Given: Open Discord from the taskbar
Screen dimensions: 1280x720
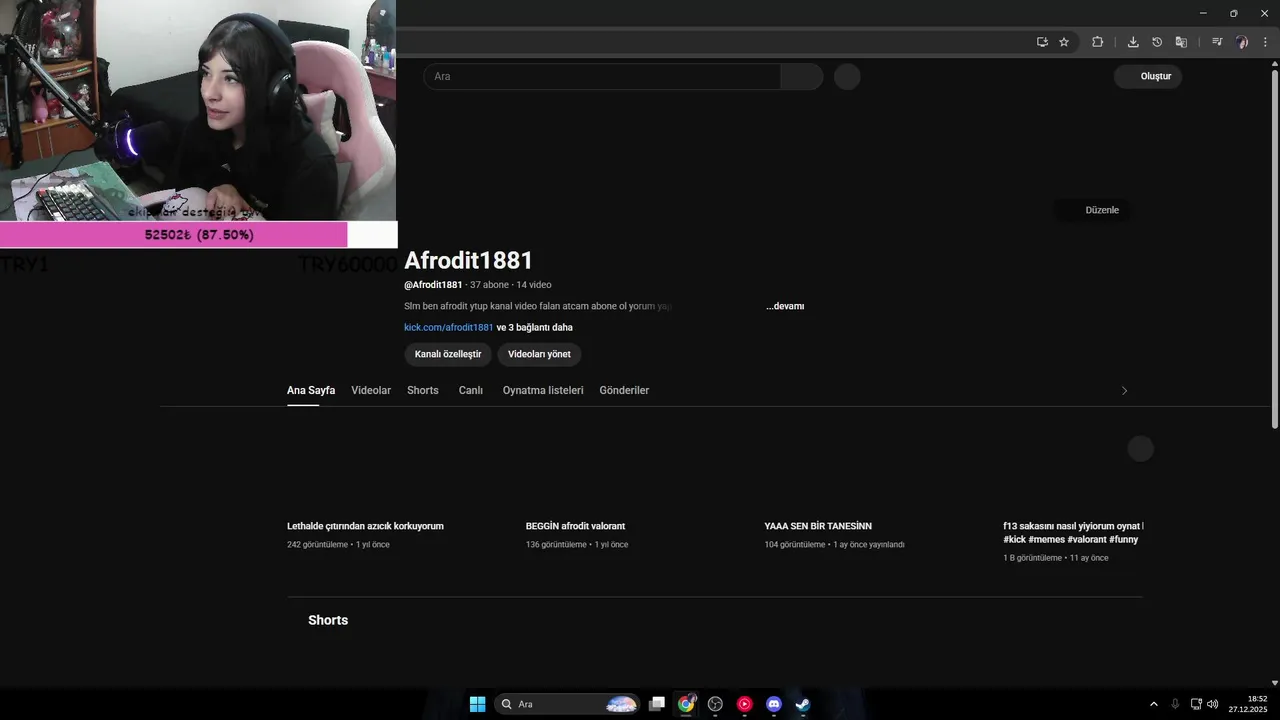Looking at the screenshot, I should (773, 704).
